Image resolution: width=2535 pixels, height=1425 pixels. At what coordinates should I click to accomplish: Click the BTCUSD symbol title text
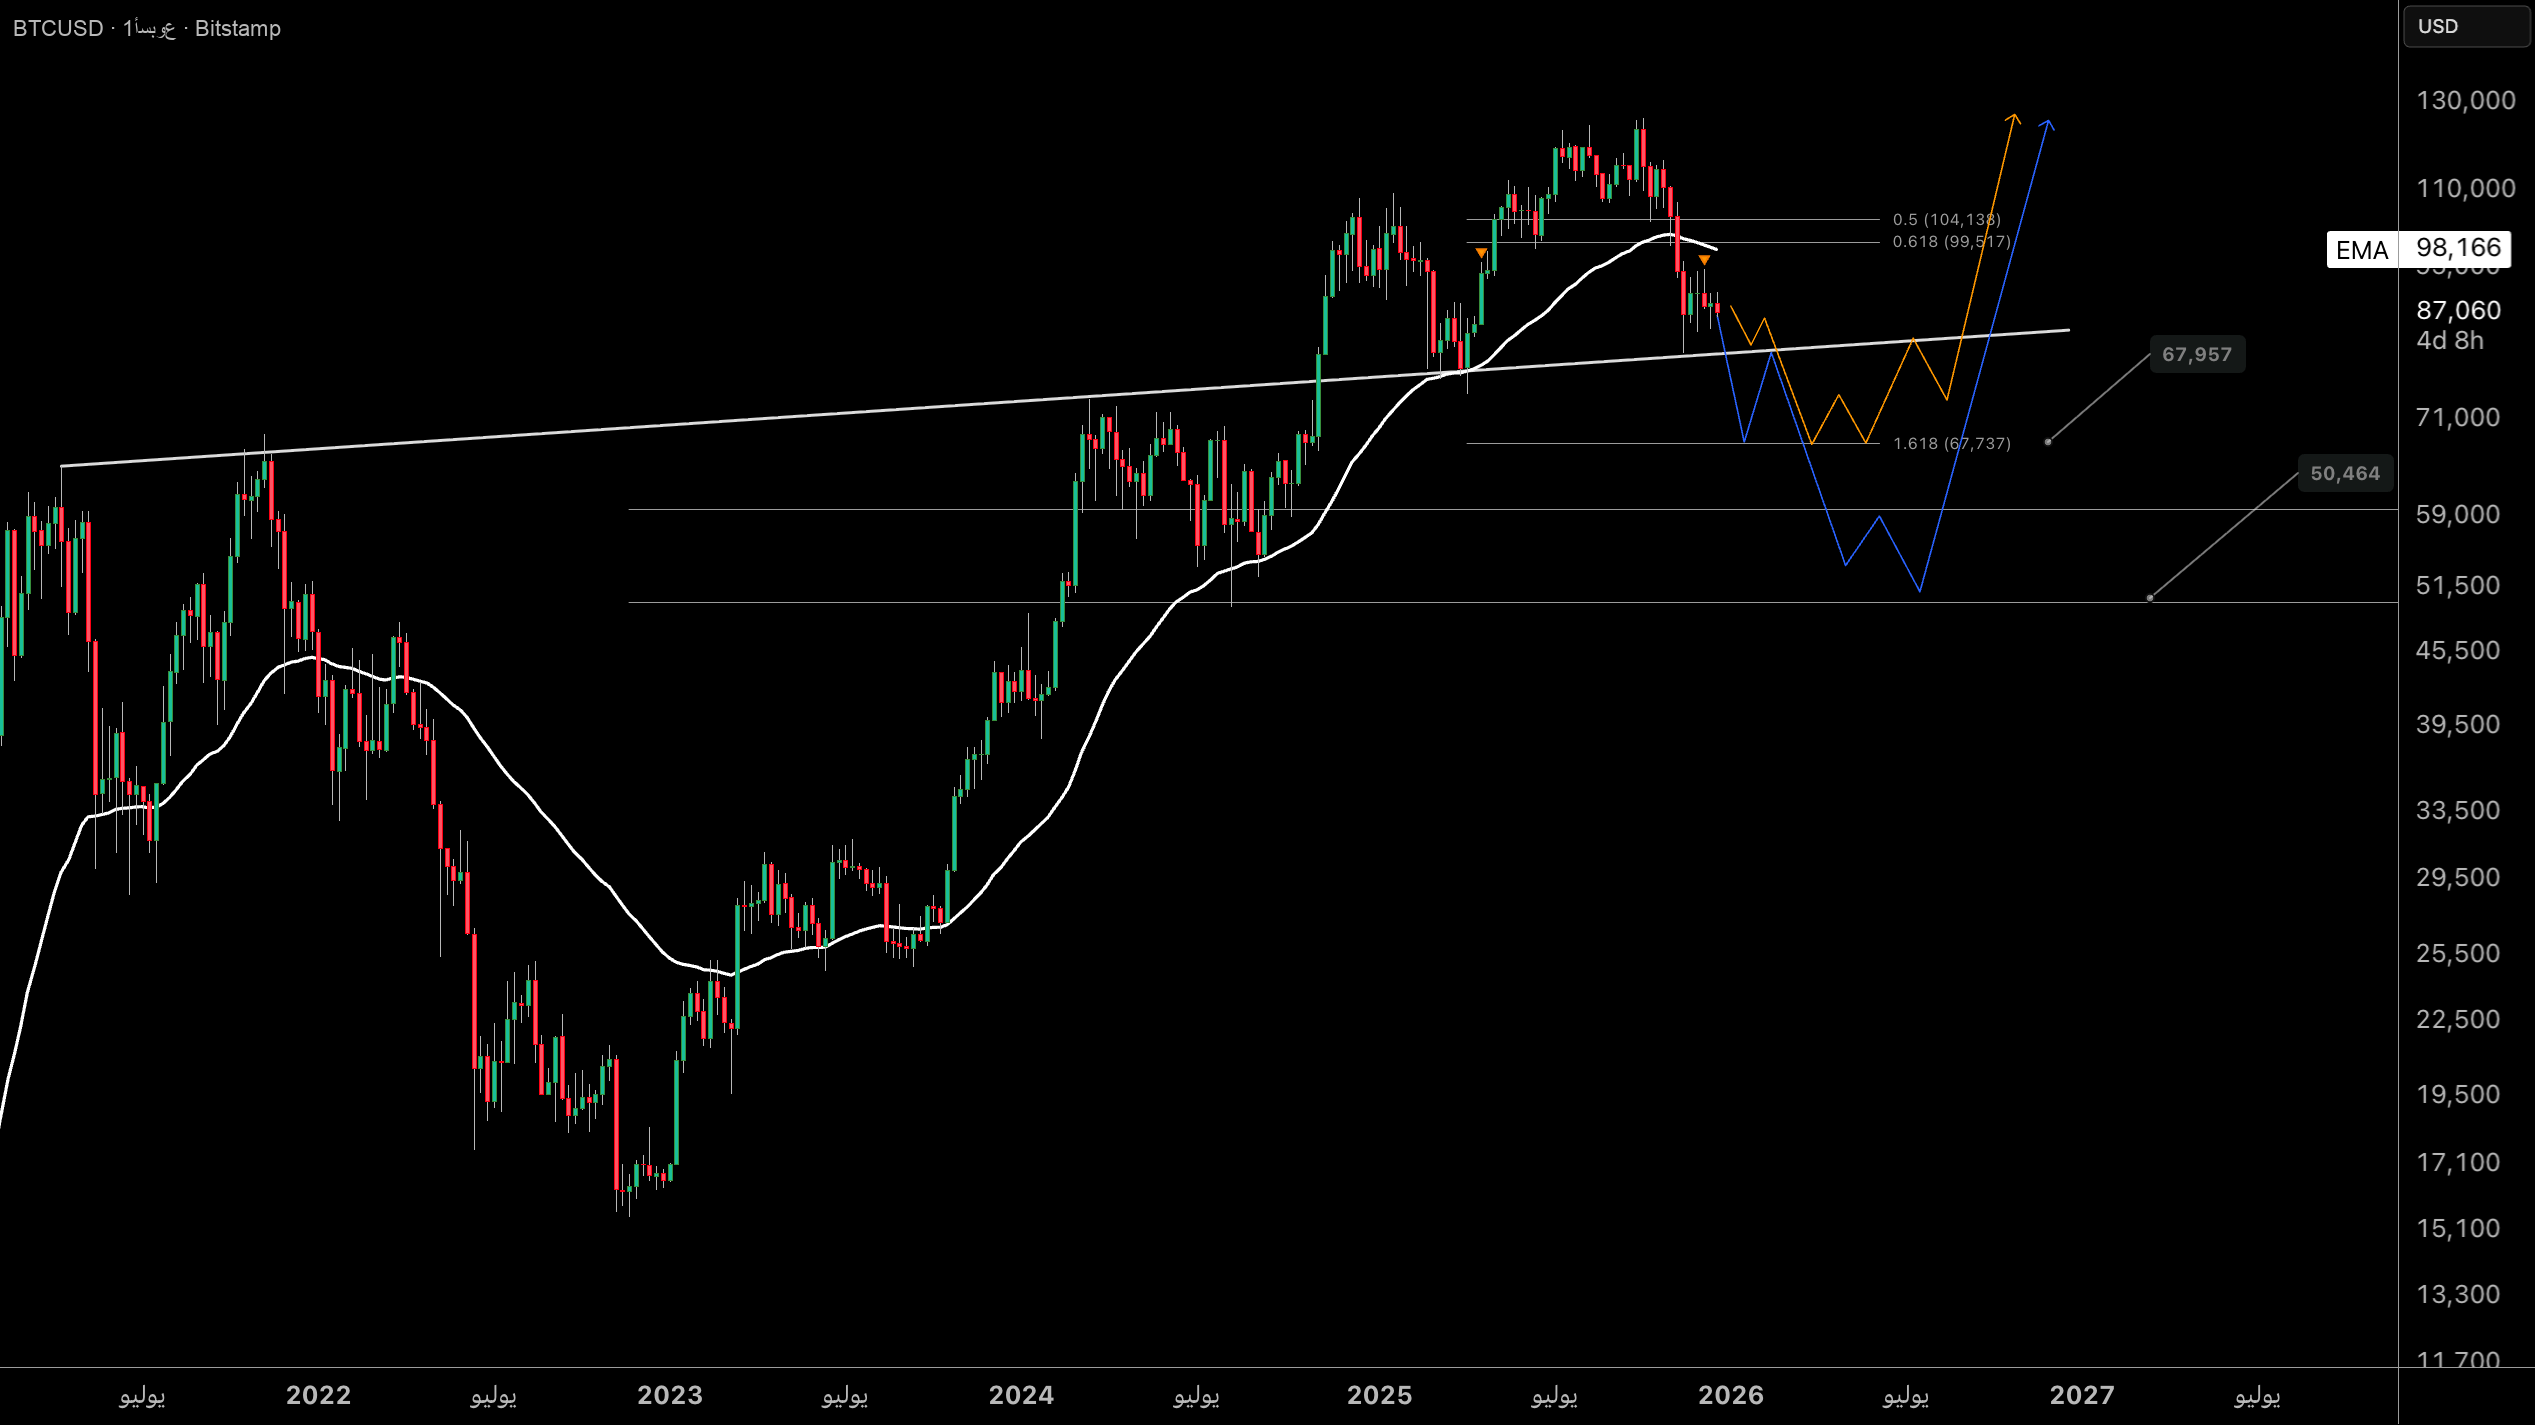click(x=58, y=28)
